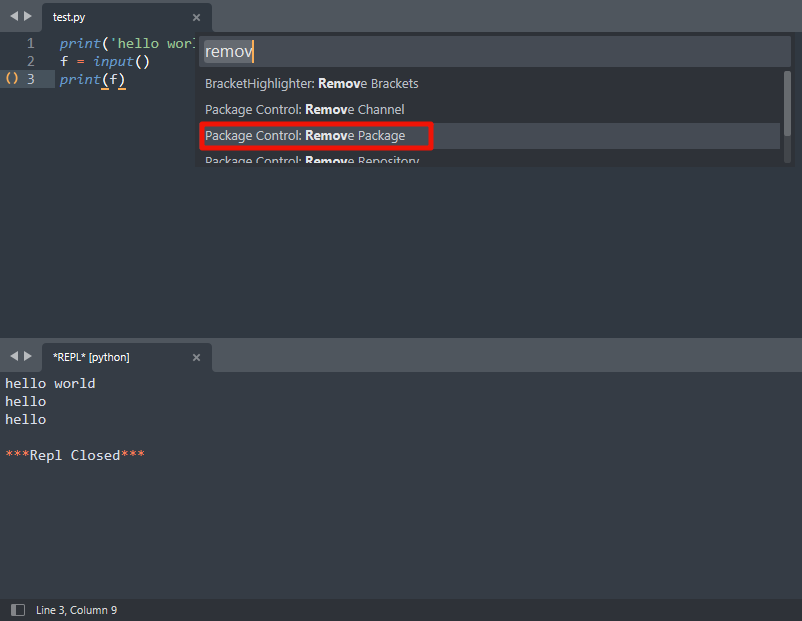This screenshot has height=621, width=802.
Task: Select BracketHighlighter: Remove Brackets command
Action: [x=311, y=84]
